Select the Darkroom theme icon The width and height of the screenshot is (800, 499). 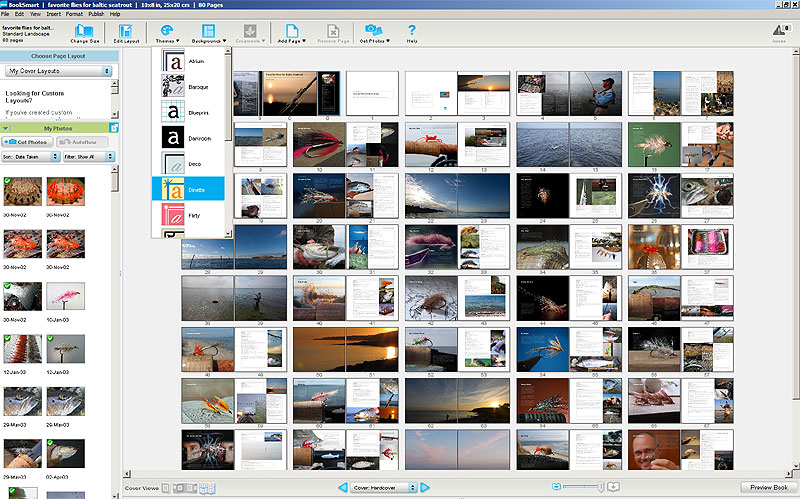point(172,138)
